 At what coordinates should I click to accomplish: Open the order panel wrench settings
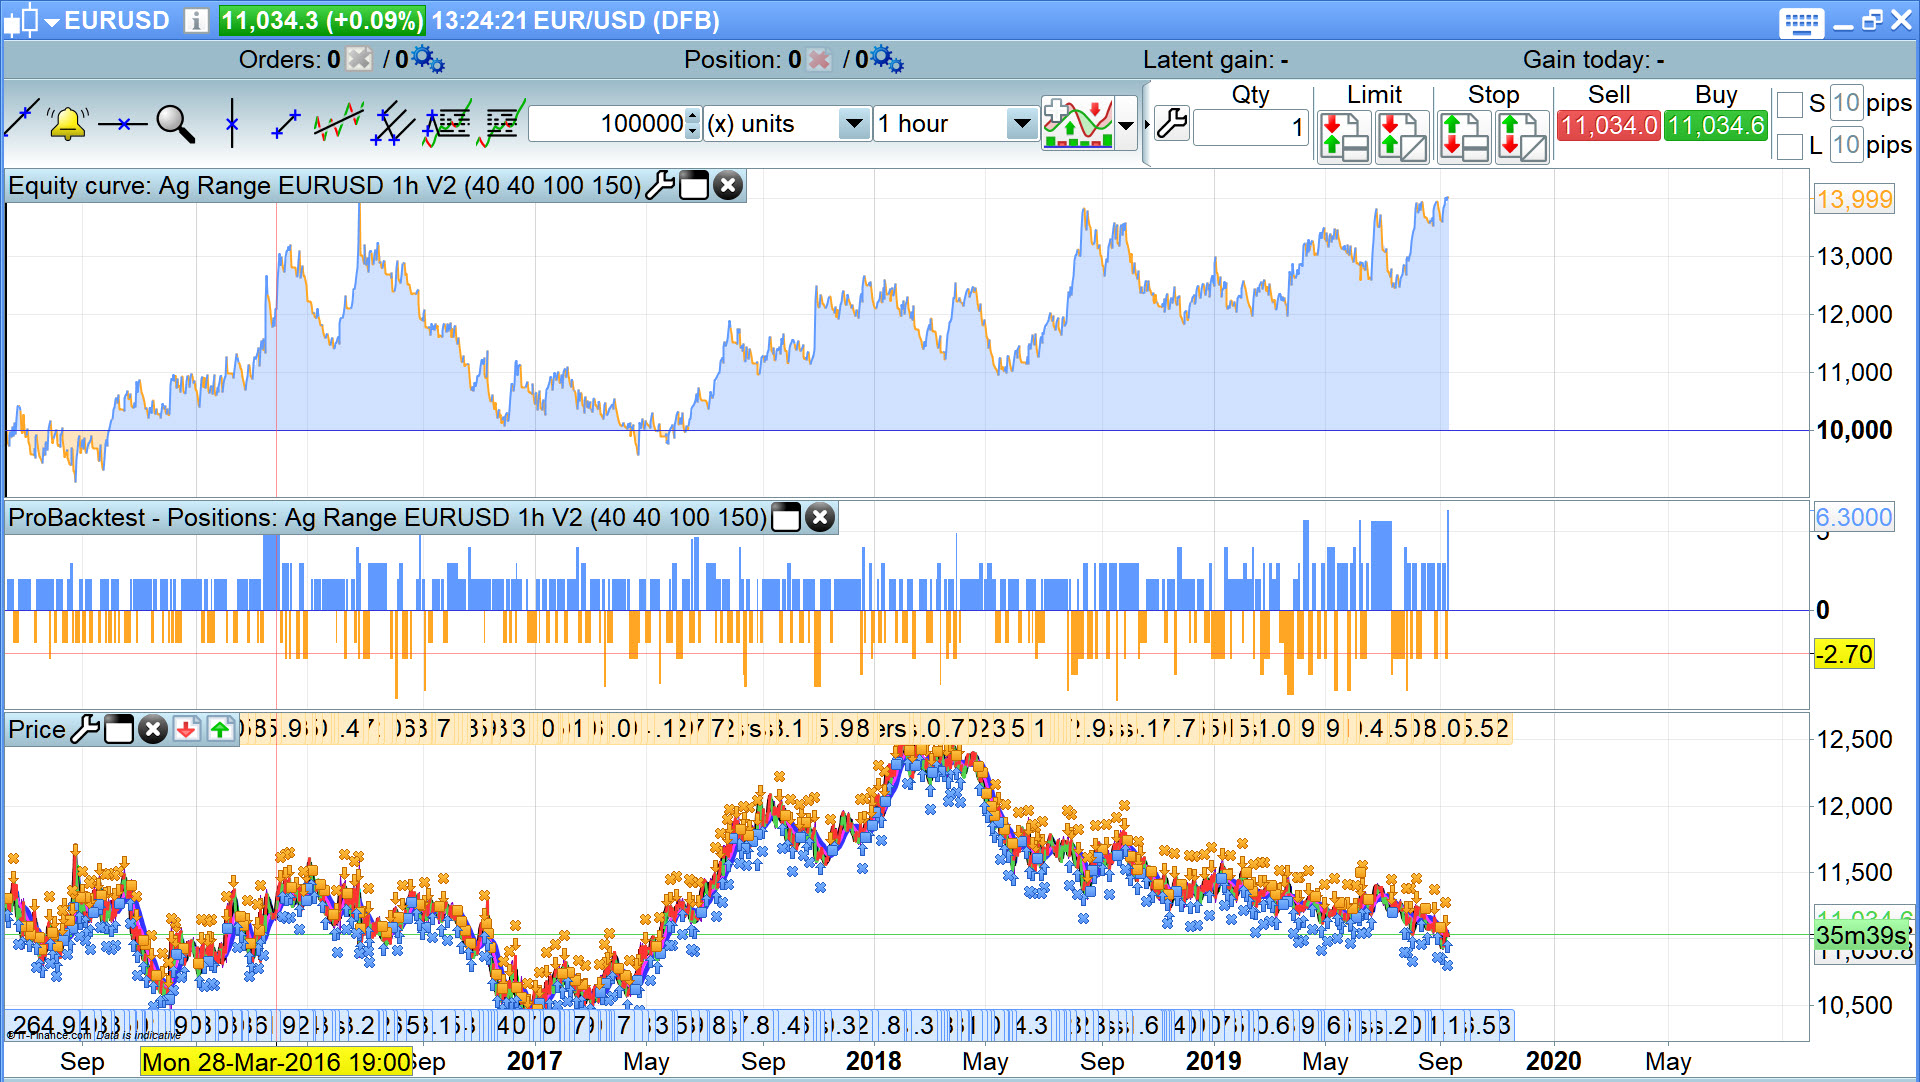coord(1171,124)
